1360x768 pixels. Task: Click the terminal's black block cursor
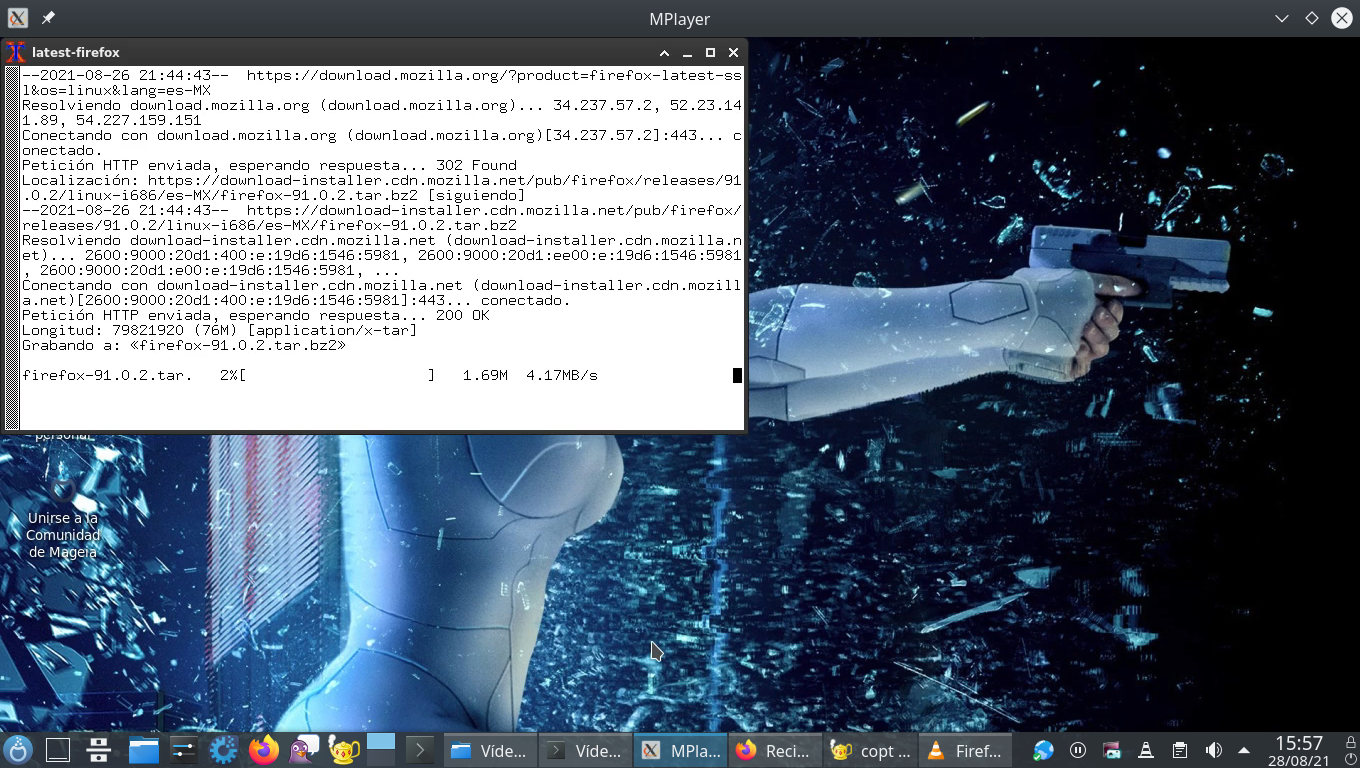(x=737, y=375)
